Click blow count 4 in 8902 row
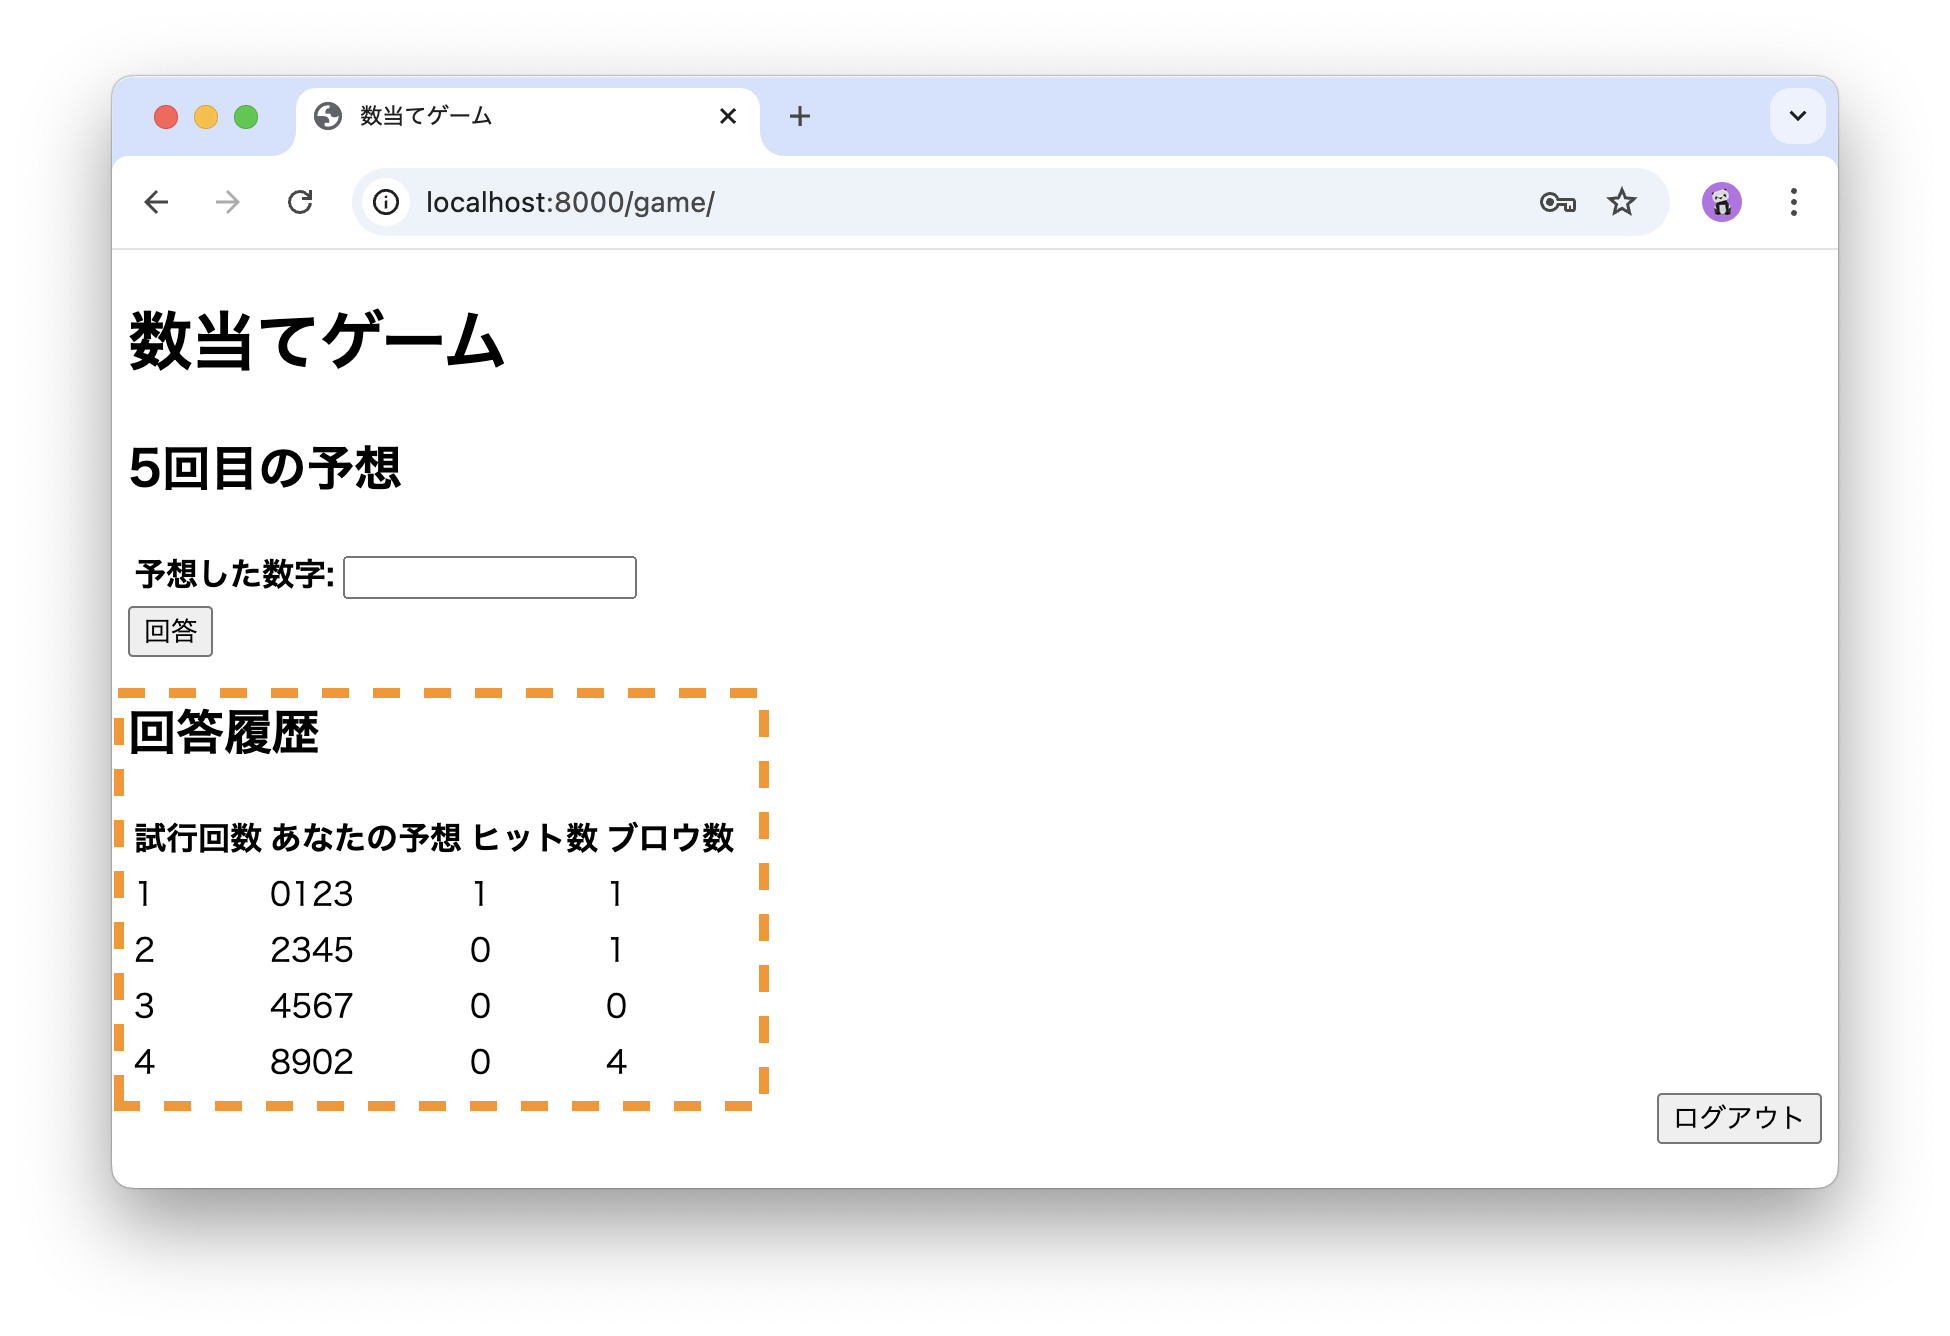The image size is (1950, 1336). tap(616, 1062)
